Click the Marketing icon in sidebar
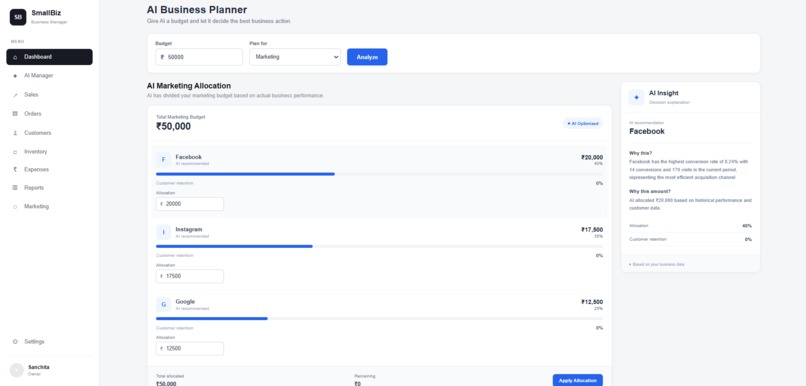The image size is (806, 386). [x=15, y=207]
